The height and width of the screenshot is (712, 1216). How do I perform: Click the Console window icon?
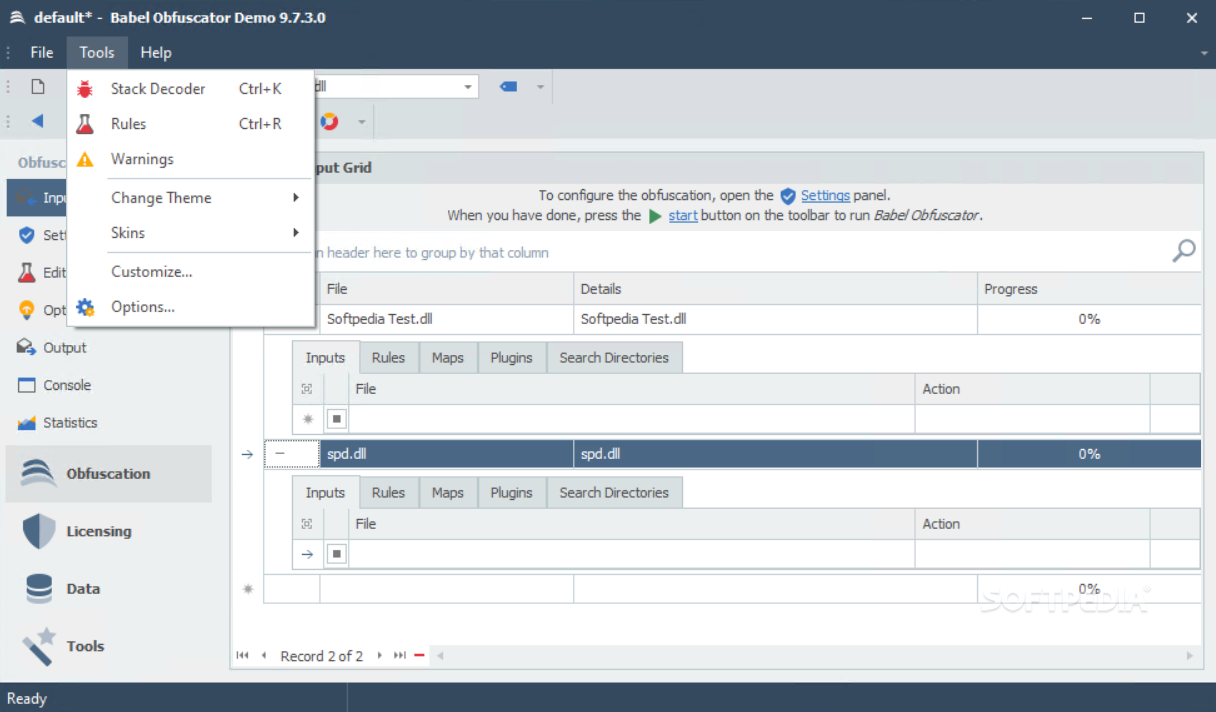tap(26, 385)
